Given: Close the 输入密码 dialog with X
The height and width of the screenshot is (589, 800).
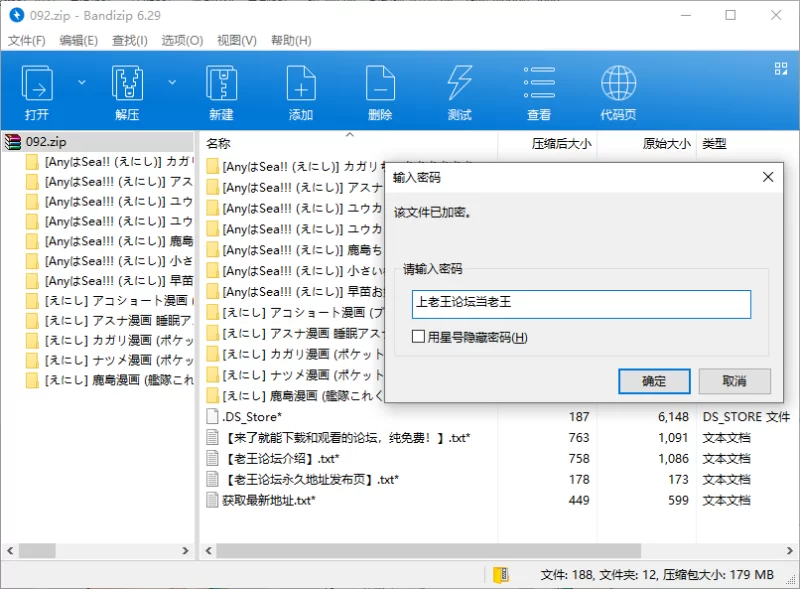Looking at the screenshot, I should pos(768,177).
